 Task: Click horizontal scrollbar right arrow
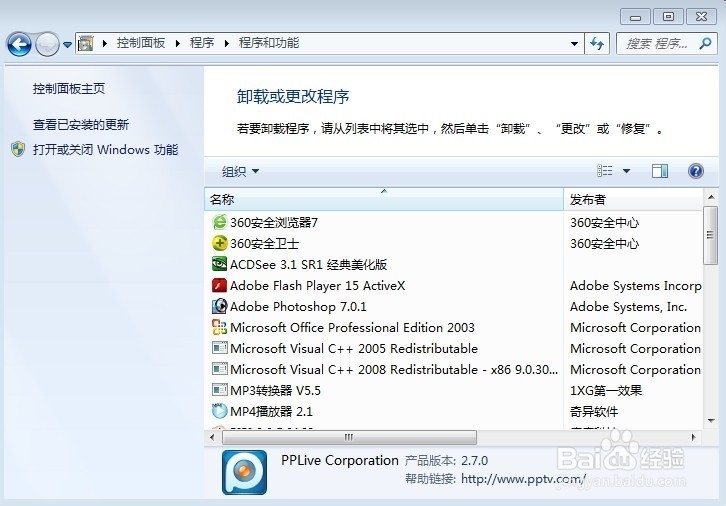(694, 437)
